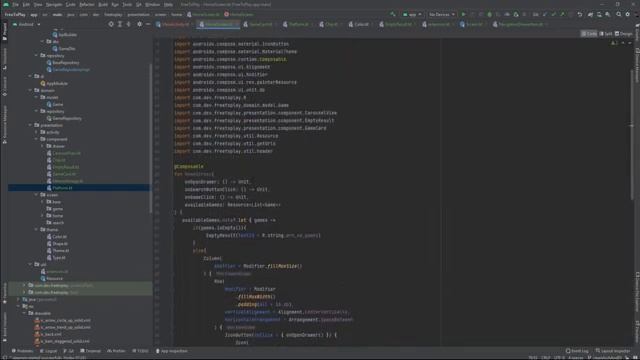Click the Android Studio logo icon

pyautogui.click(x=6, y=4)
